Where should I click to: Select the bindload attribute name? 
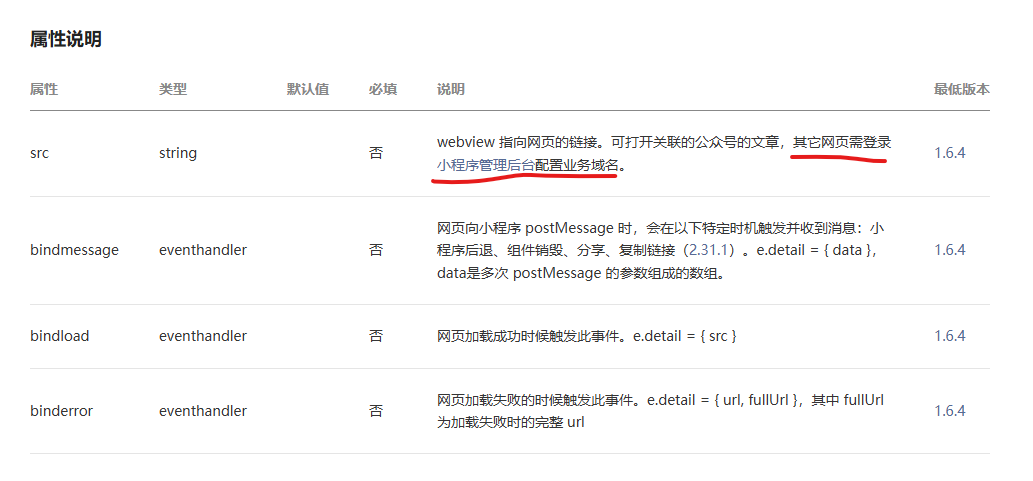click(59, 336)
